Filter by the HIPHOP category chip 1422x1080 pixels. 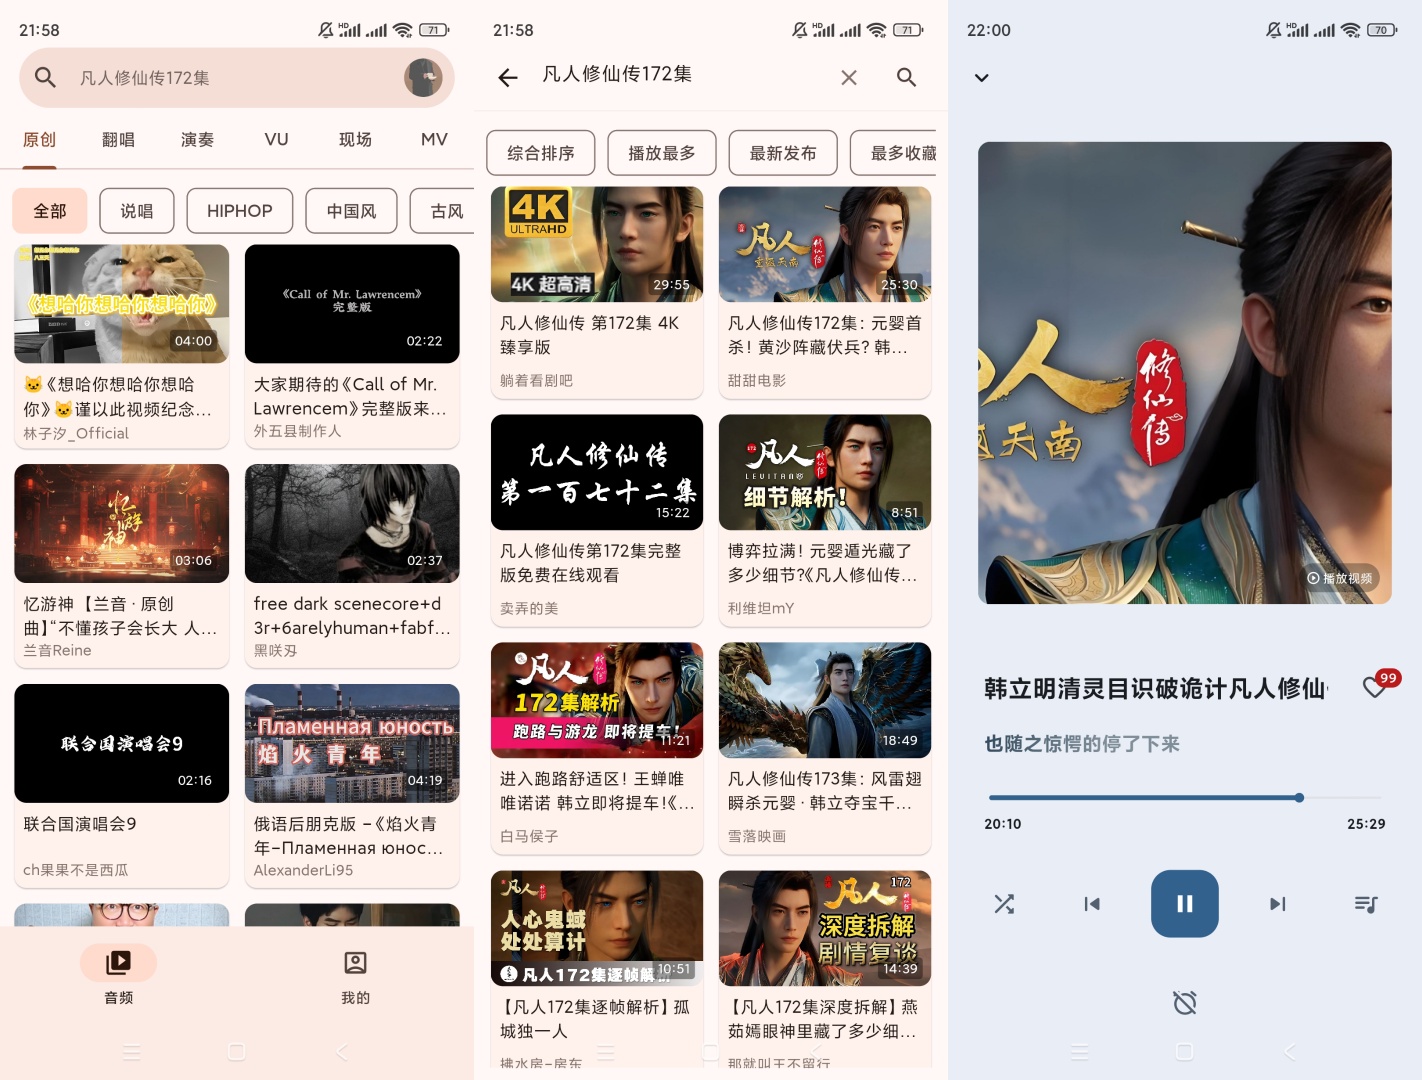[239, 211]
